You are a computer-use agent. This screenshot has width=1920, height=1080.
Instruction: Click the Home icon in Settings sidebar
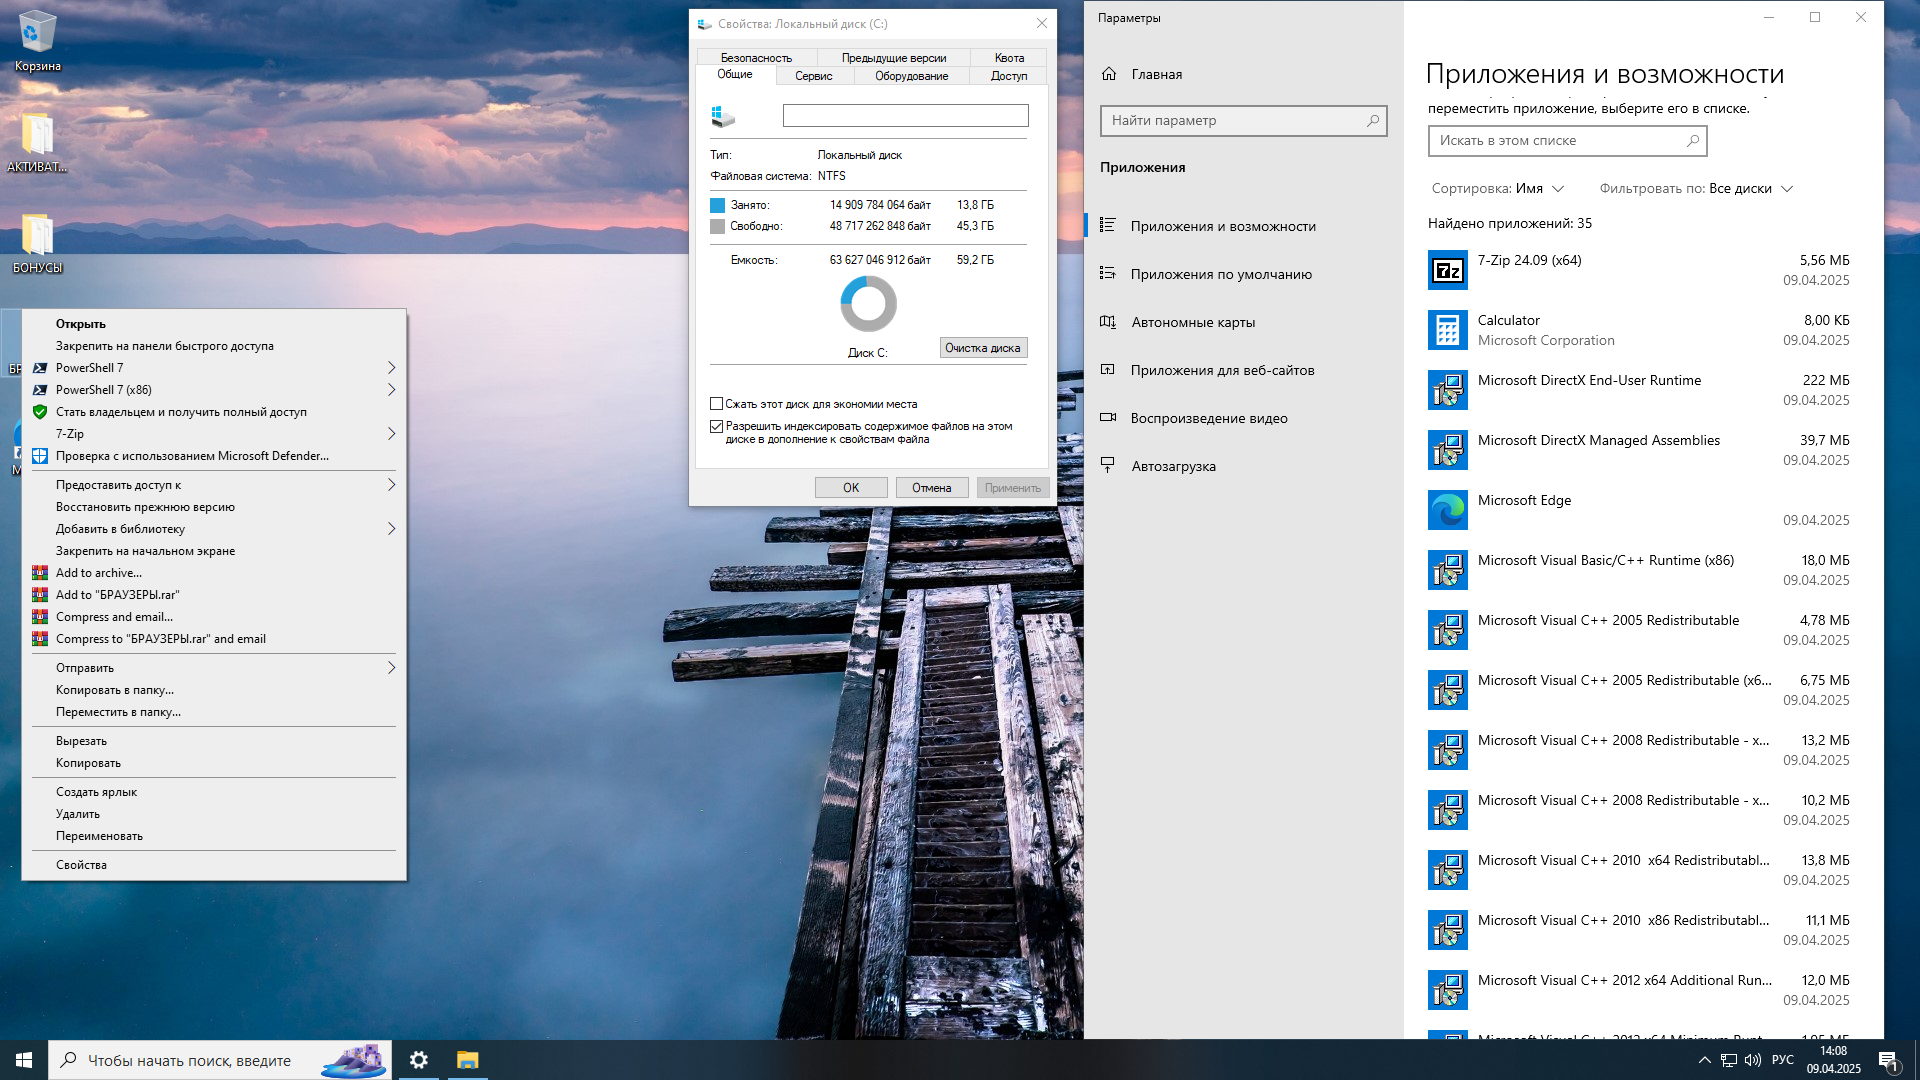1109,74
